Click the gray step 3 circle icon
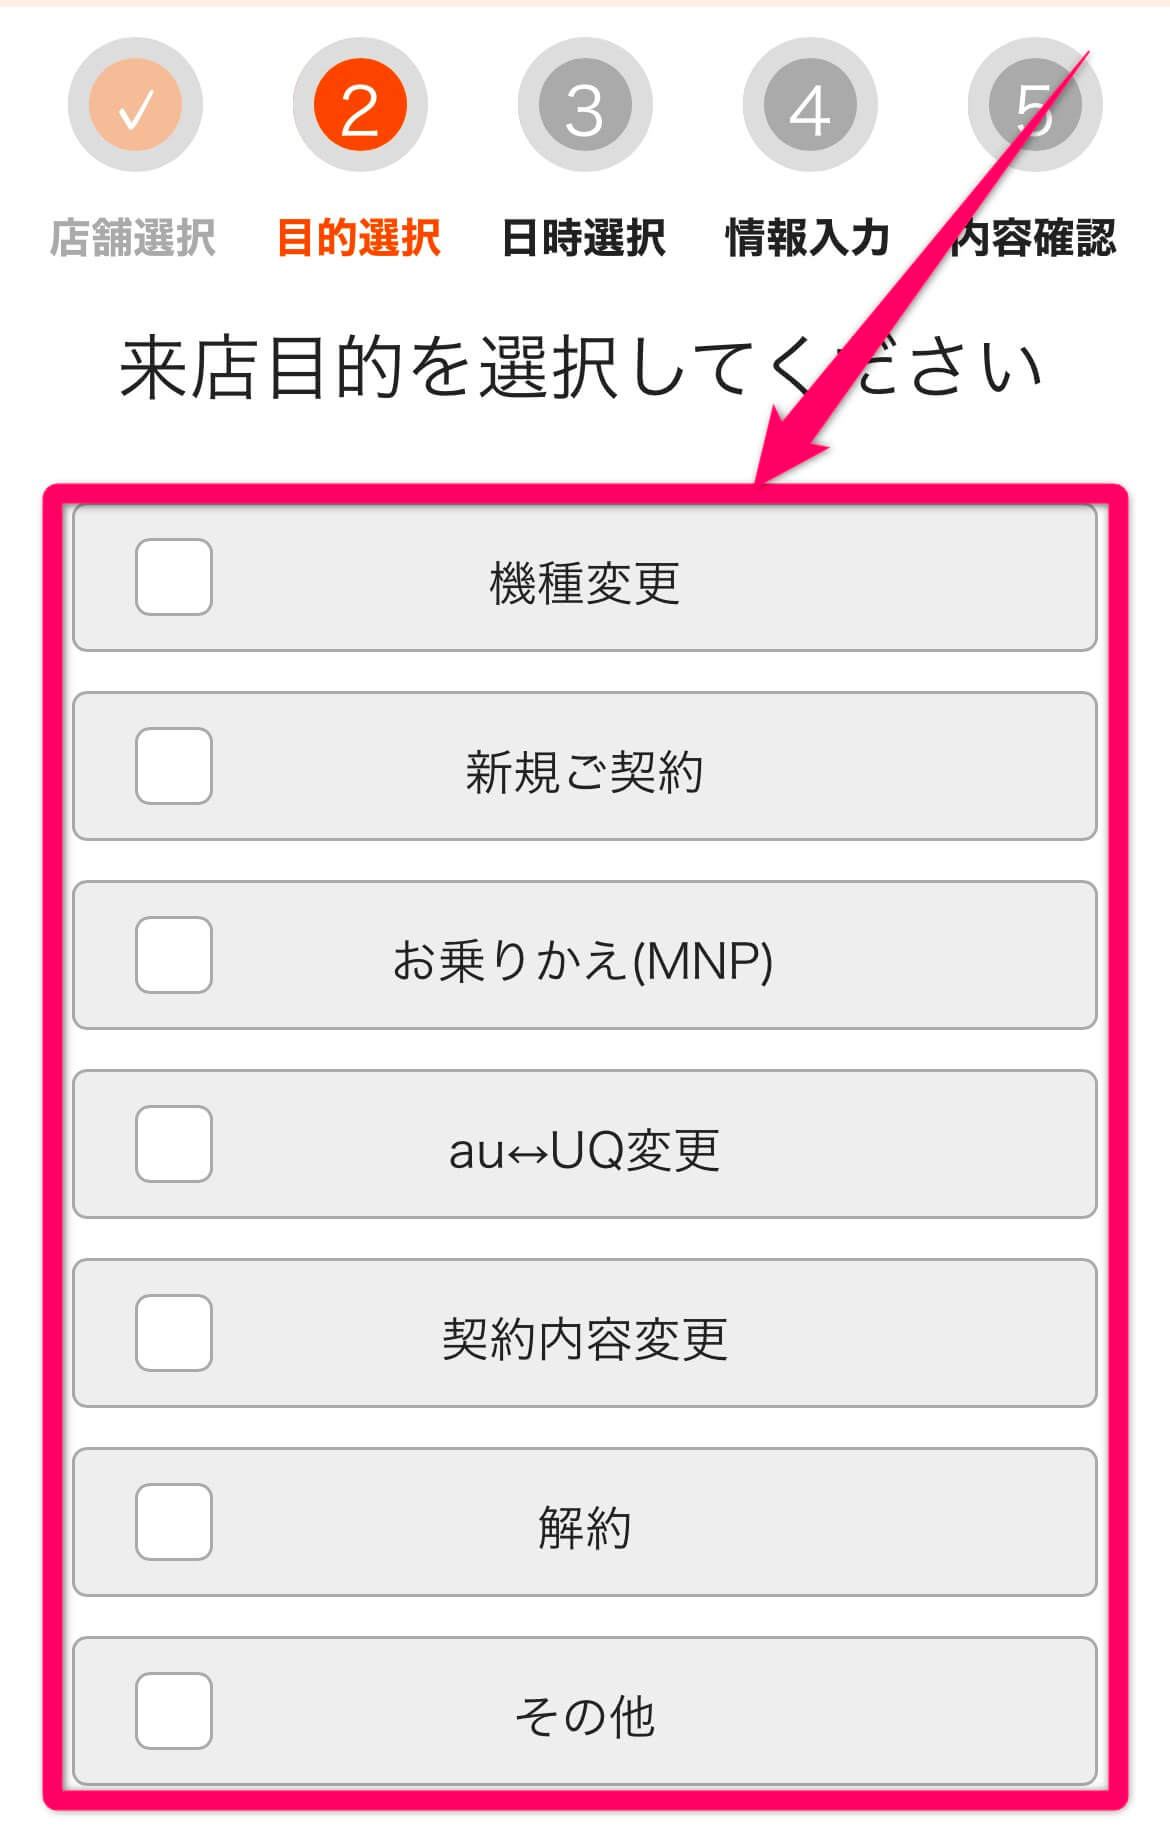1170x1837 pixels. [x=585, y=104]
